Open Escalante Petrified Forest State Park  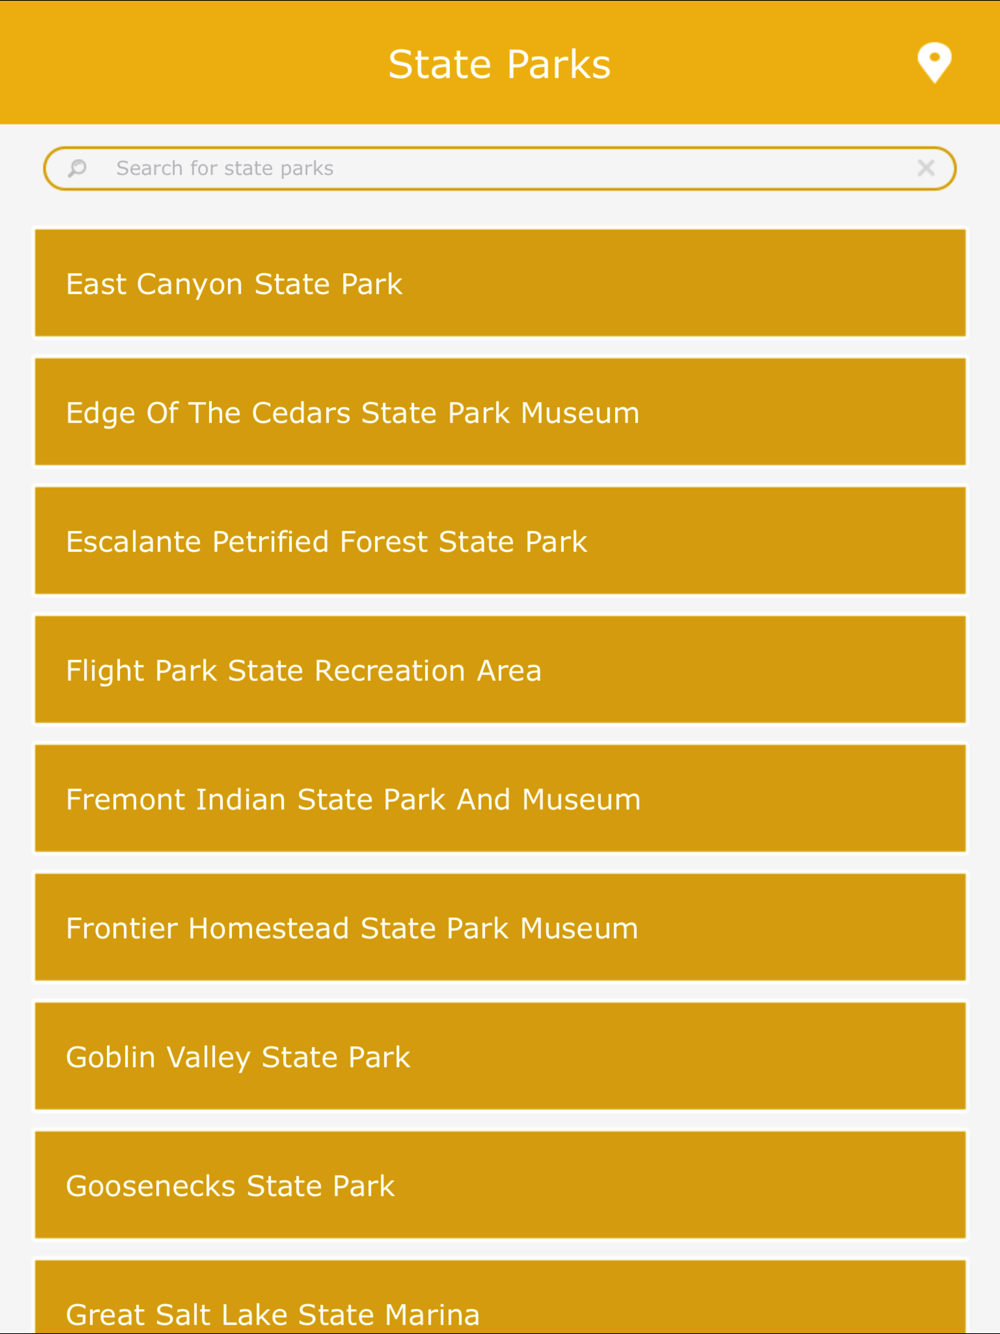[x=500, y=541]
